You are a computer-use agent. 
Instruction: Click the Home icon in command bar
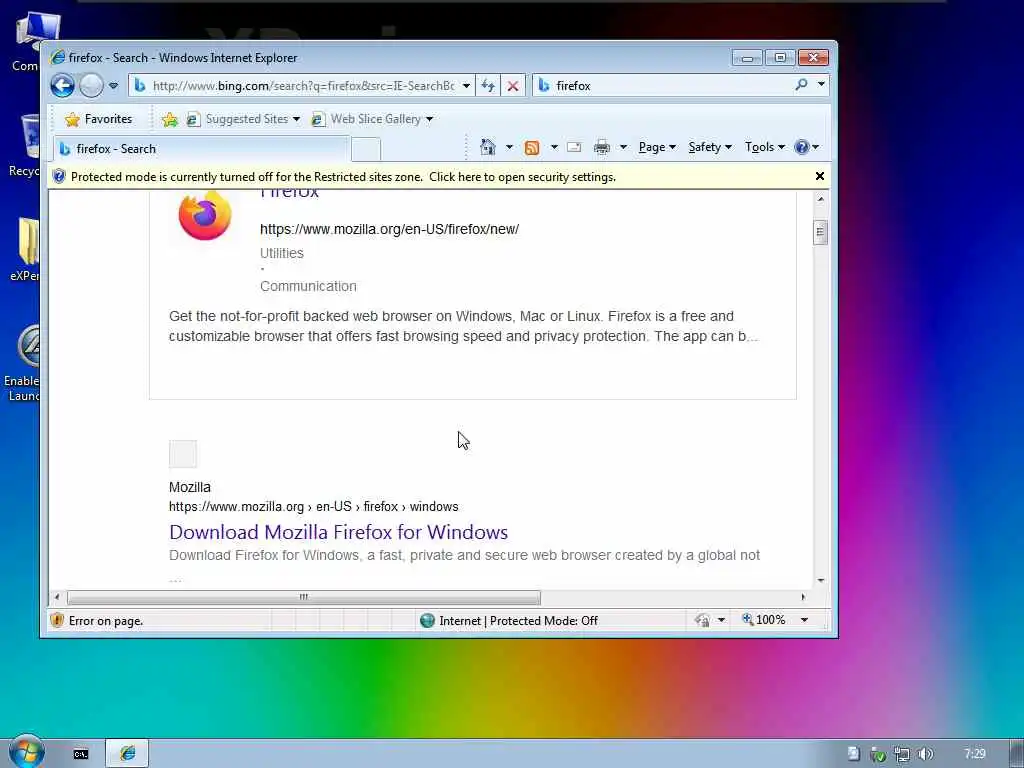coord(488,147)
